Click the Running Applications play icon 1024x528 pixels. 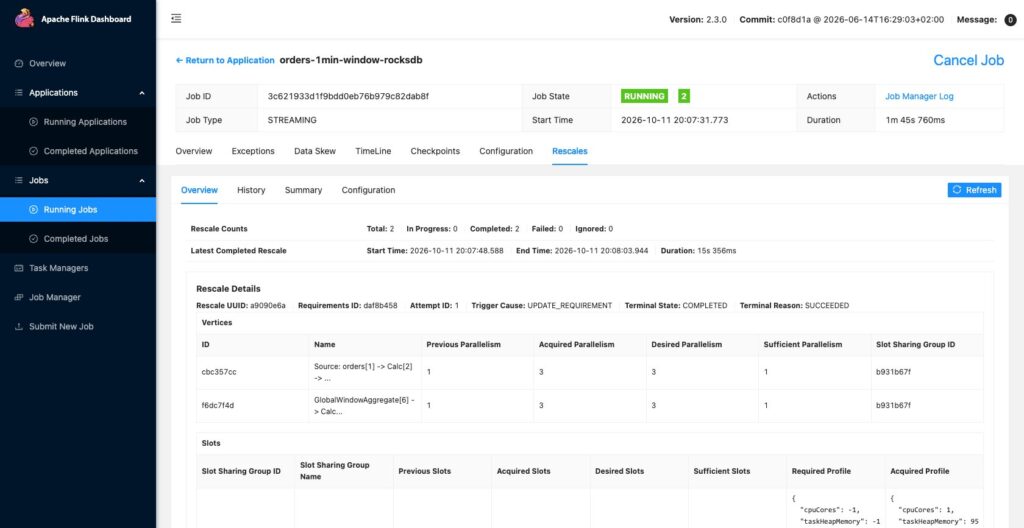pos(34,122)
